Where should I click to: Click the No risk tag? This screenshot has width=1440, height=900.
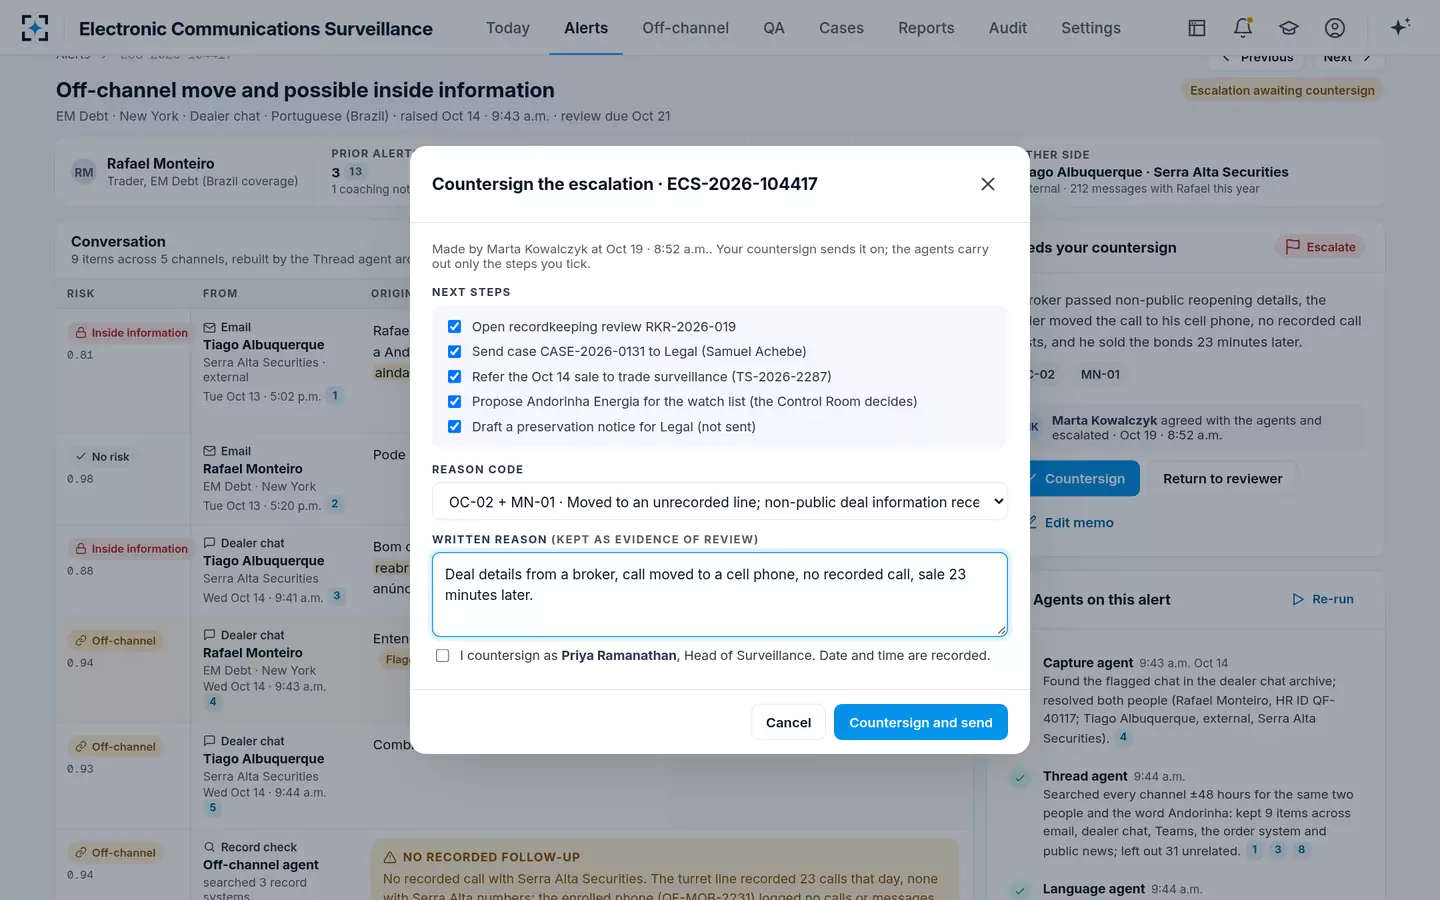click(103, 457)
